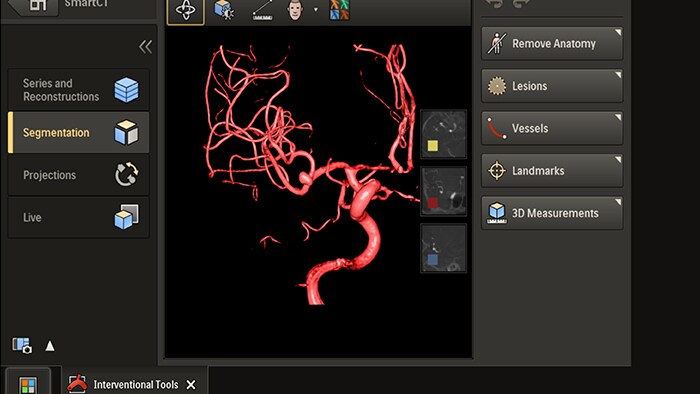Open the volume rendering brightness tool
Image resolution: width=700 pixels, height=394 pixels.
click(x=224, y=10)
